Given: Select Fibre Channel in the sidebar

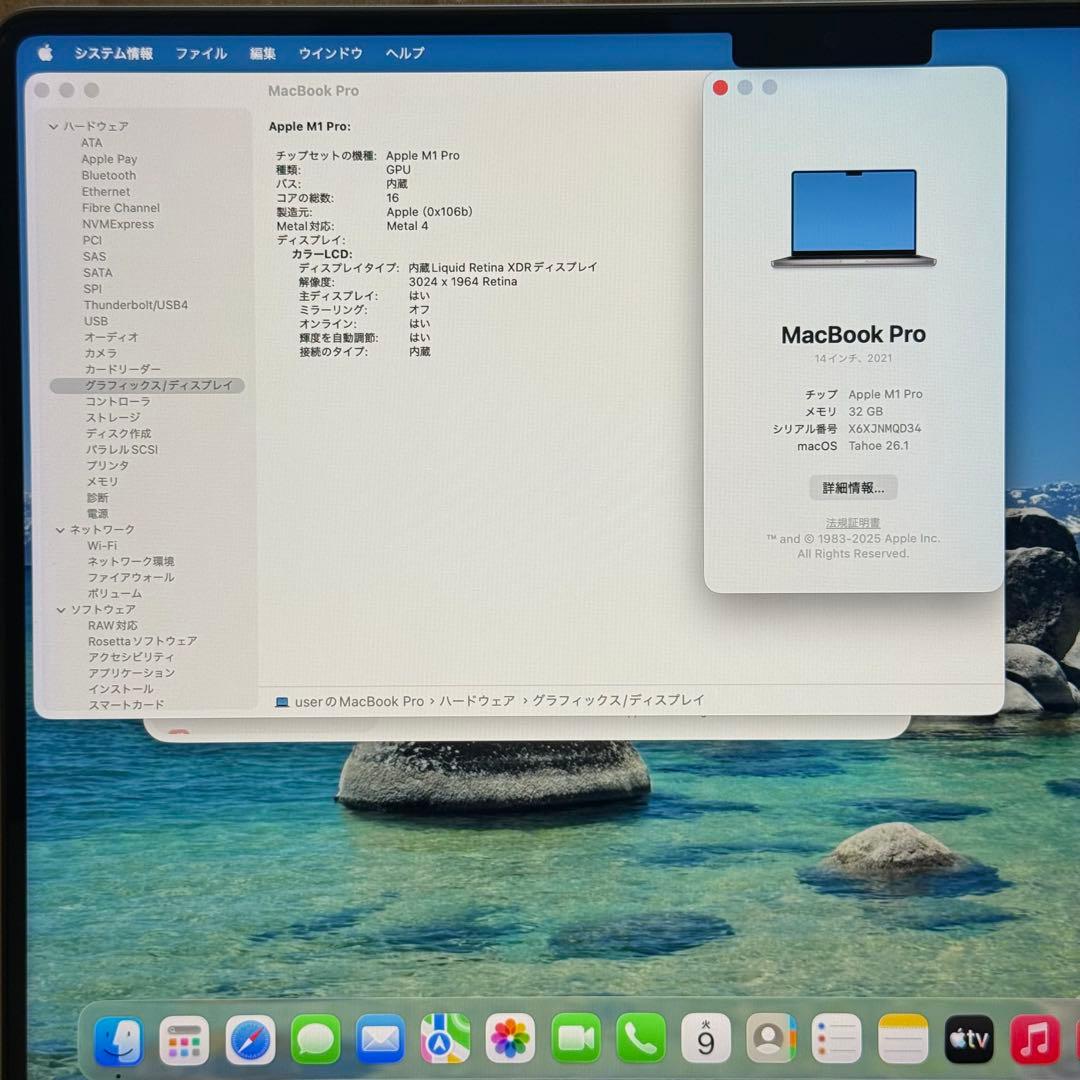Looking at the screenshot, I should pos(121,208).
